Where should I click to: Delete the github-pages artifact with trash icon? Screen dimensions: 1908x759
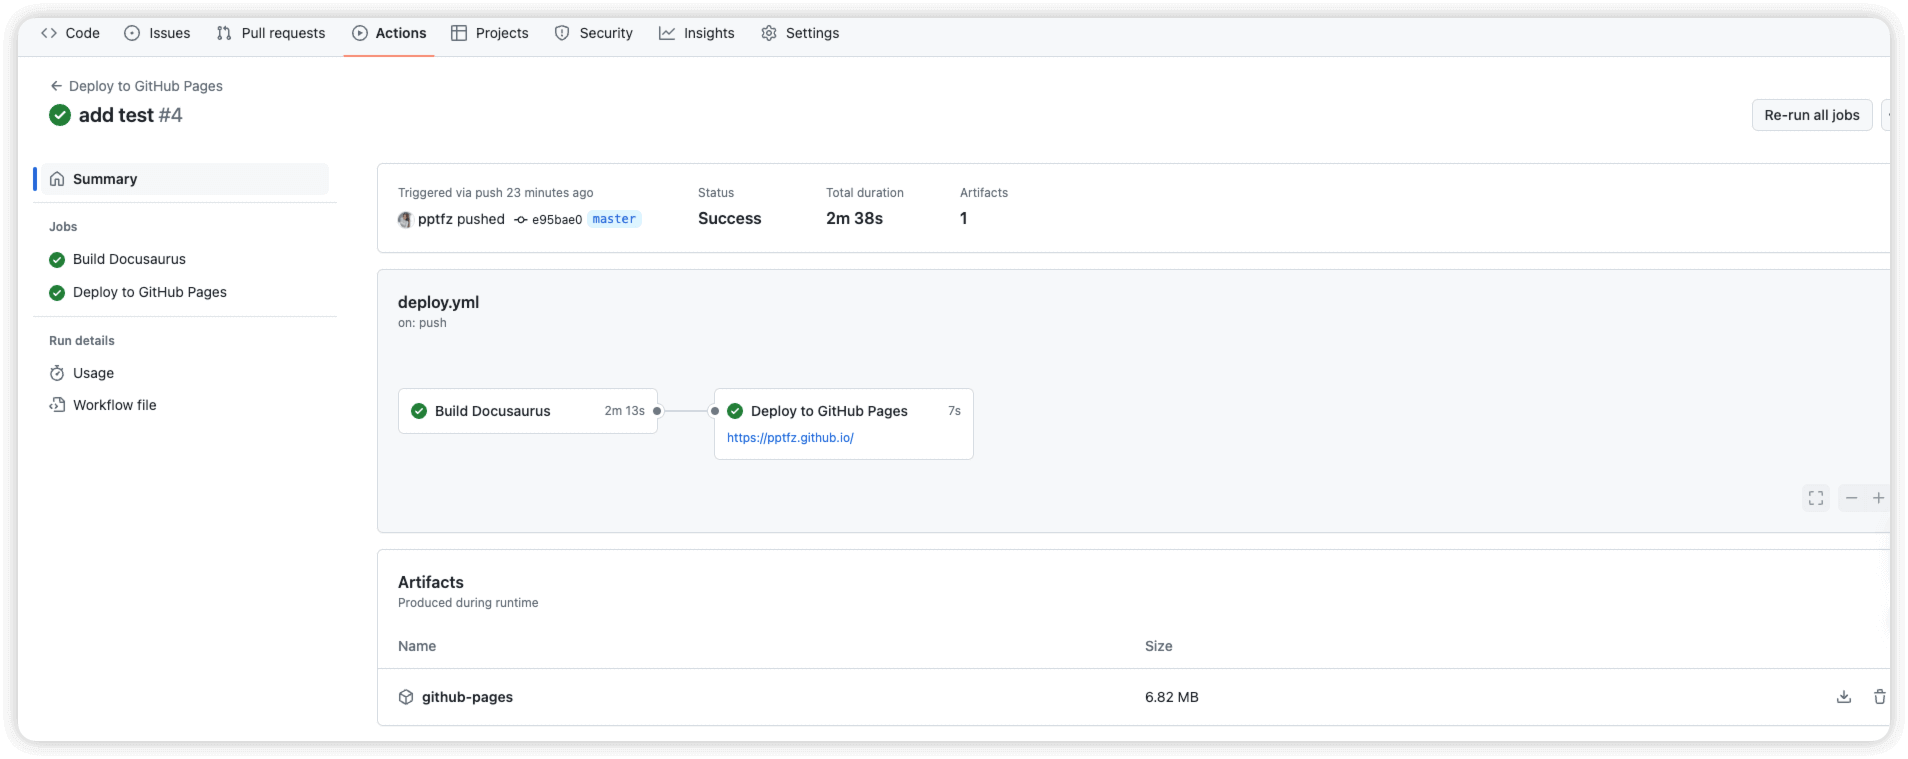[x=1879, y=697]
